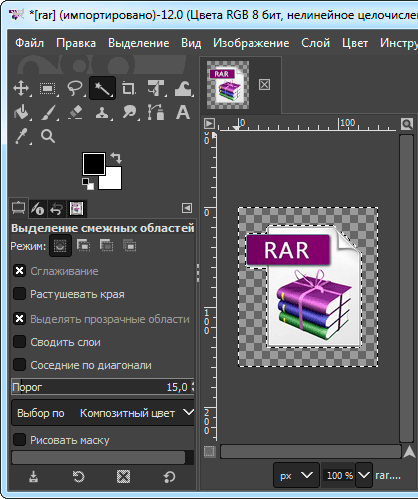
Task: Click the foreground black color swatch
Action: [x=93, y=163]
